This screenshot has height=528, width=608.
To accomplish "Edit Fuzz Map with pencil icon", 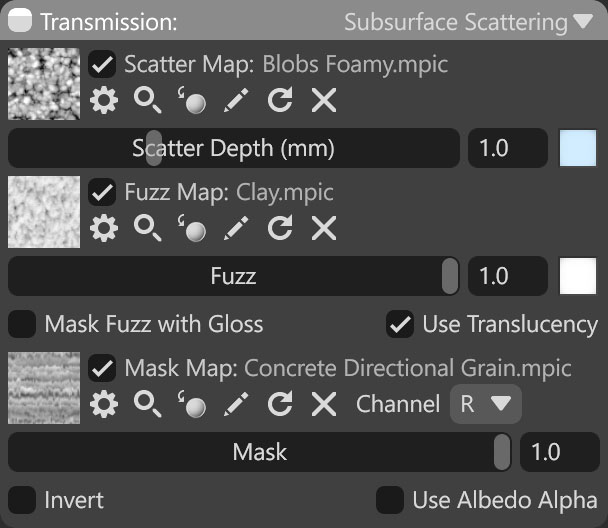I will tap(236, 228).
